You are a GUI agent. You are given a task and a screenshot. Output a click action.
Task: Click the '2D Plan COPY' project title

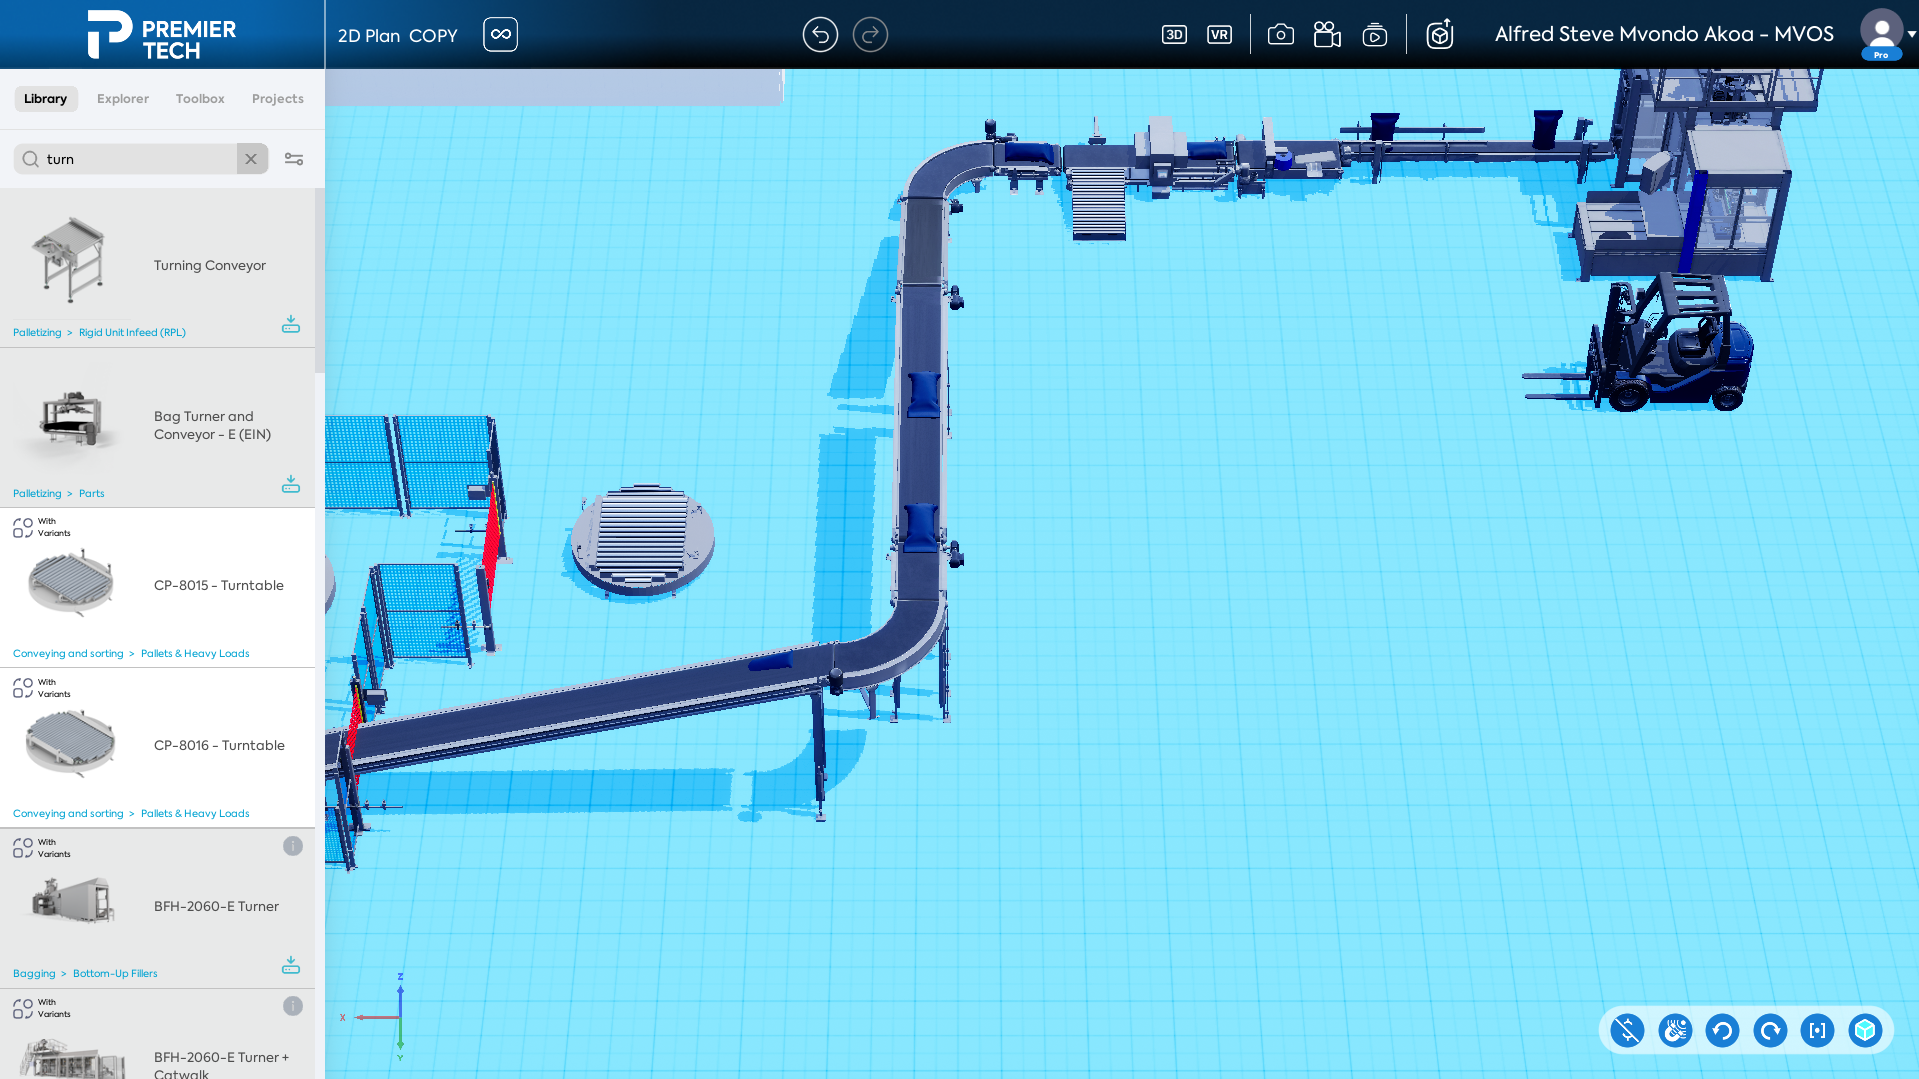[x=397, y=35]
